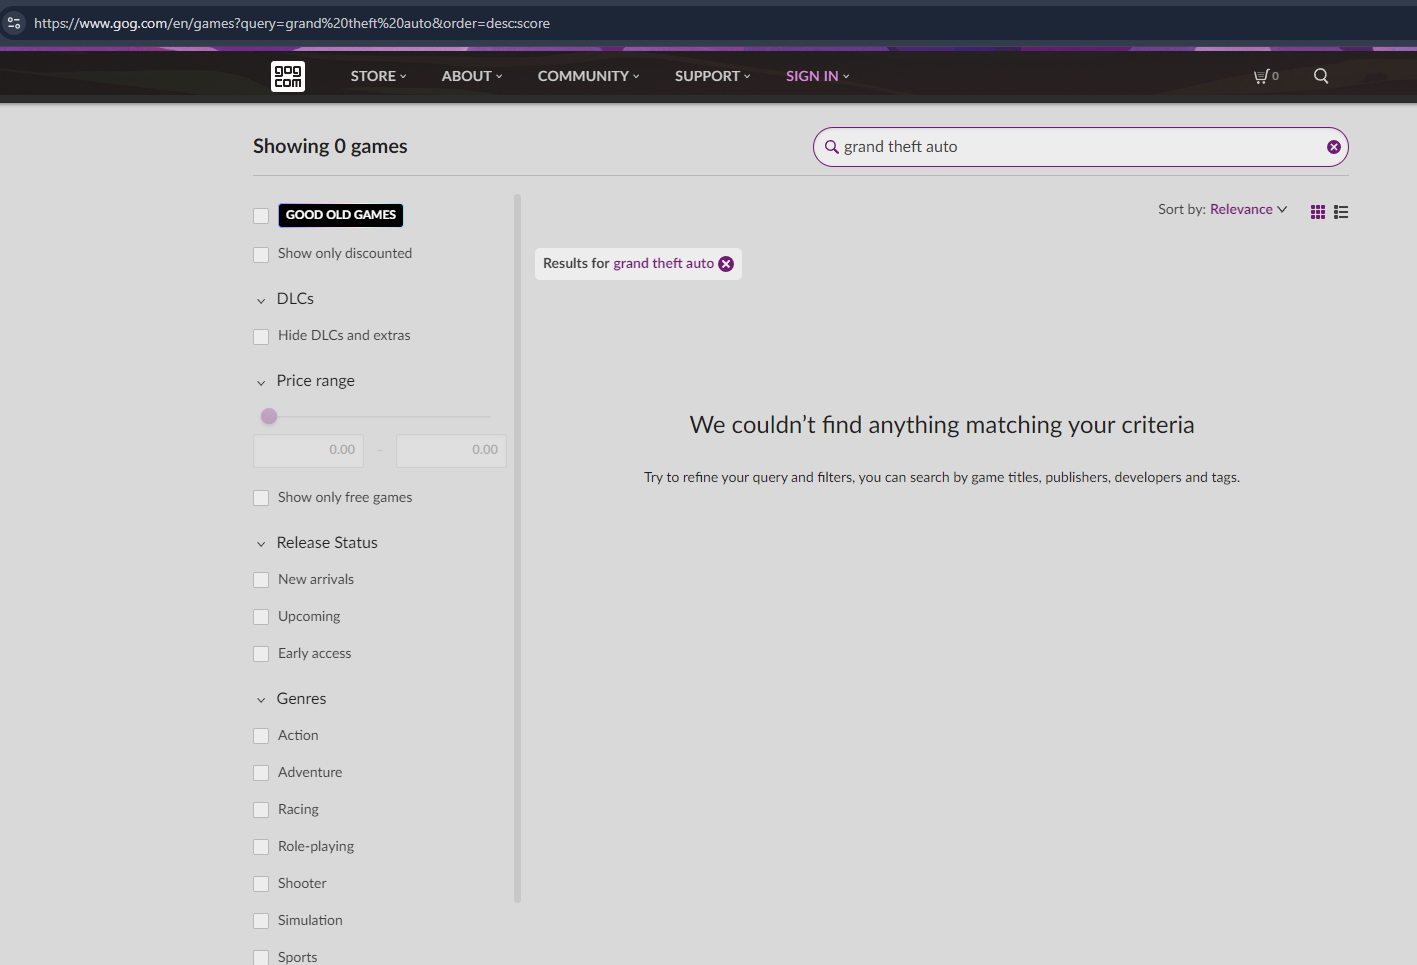Image resolution: width=1417 pixels, height=965 pixels.
Task: Check the Simulation genre
Action: [261, 921]
